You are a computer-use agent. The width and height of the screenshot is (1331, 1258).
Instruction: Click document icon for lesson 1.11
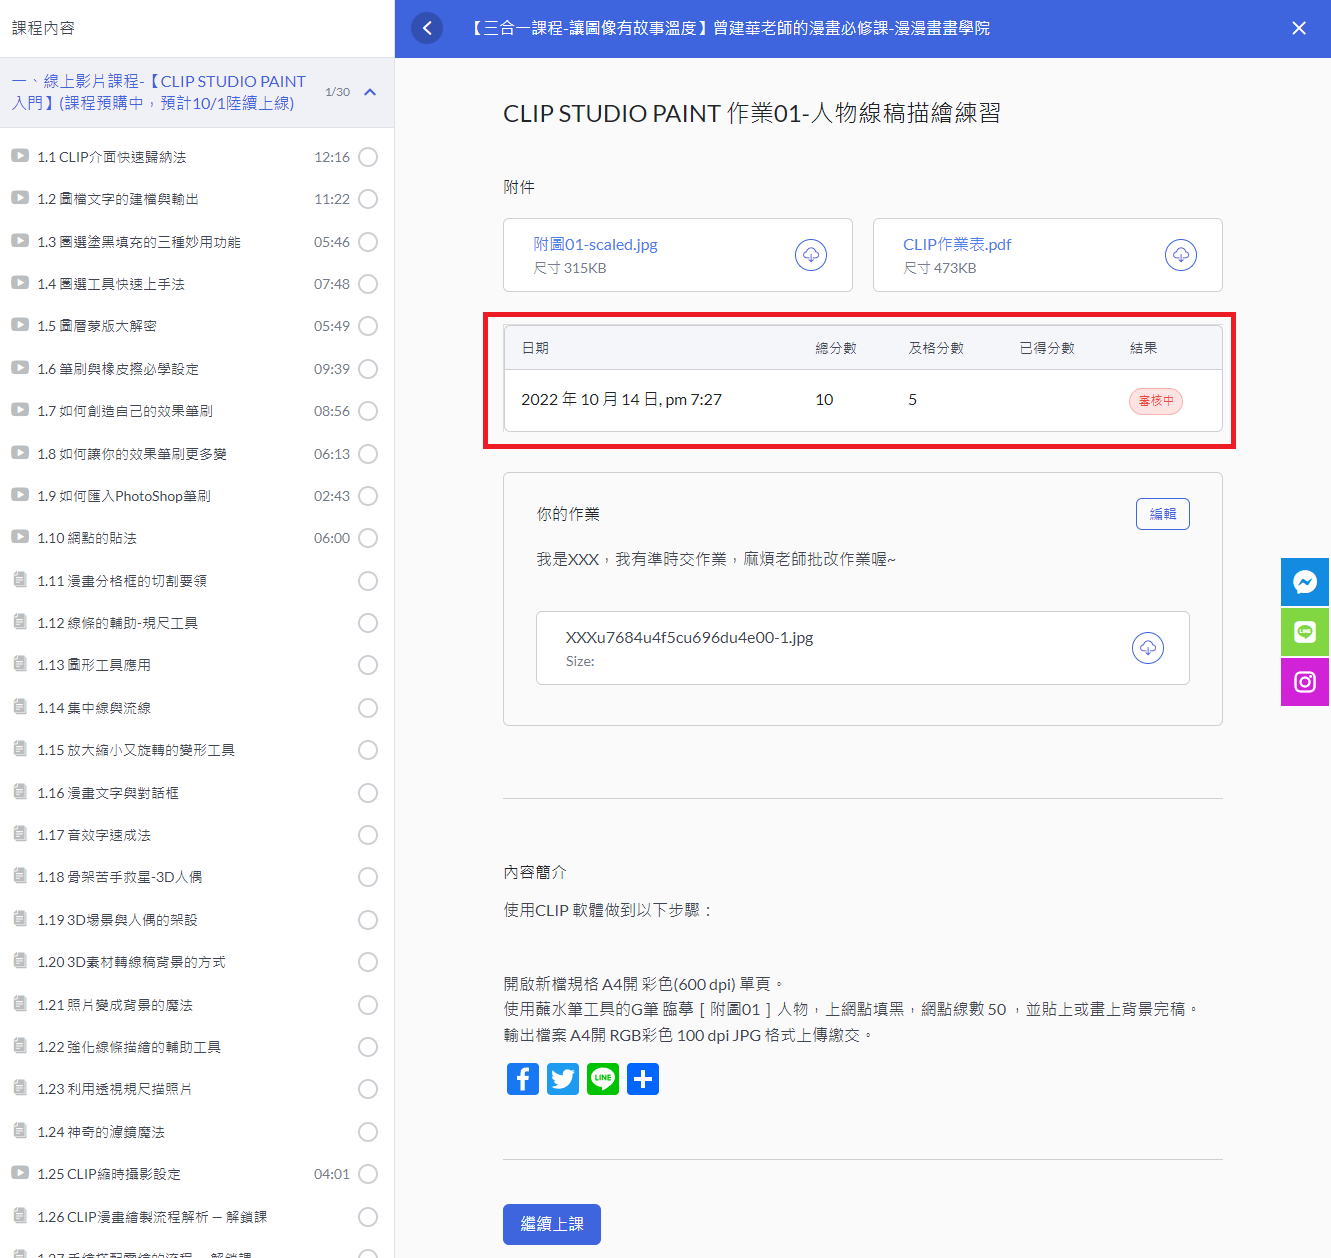coord(20,580)
